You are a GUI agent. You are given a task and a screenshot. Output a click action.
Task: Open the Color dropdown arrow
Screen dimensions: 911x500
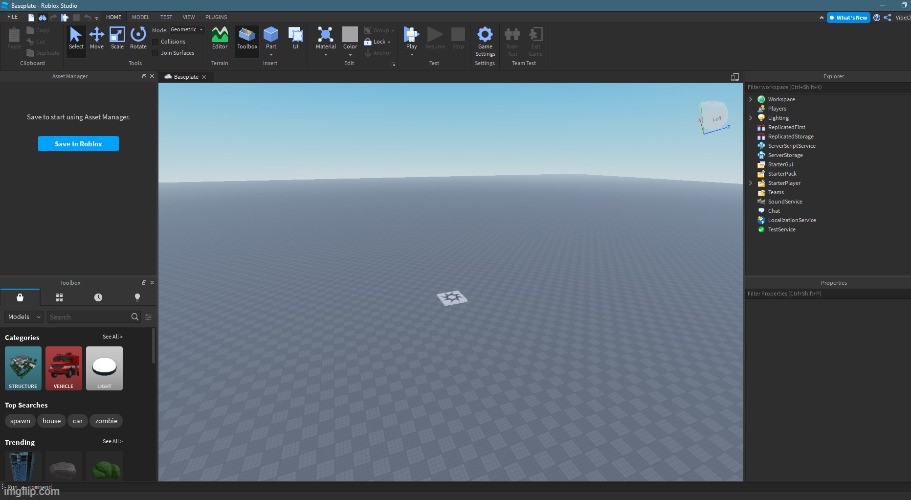pos(350,55)
